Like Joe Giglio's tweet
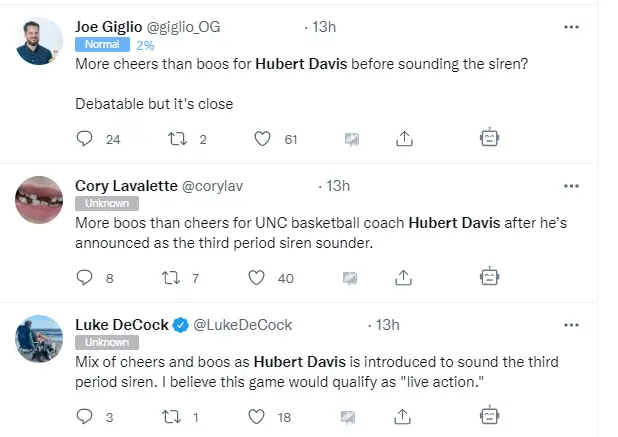Image resolution: width=618 pixels, height=437 pixels. pos(262,139)
